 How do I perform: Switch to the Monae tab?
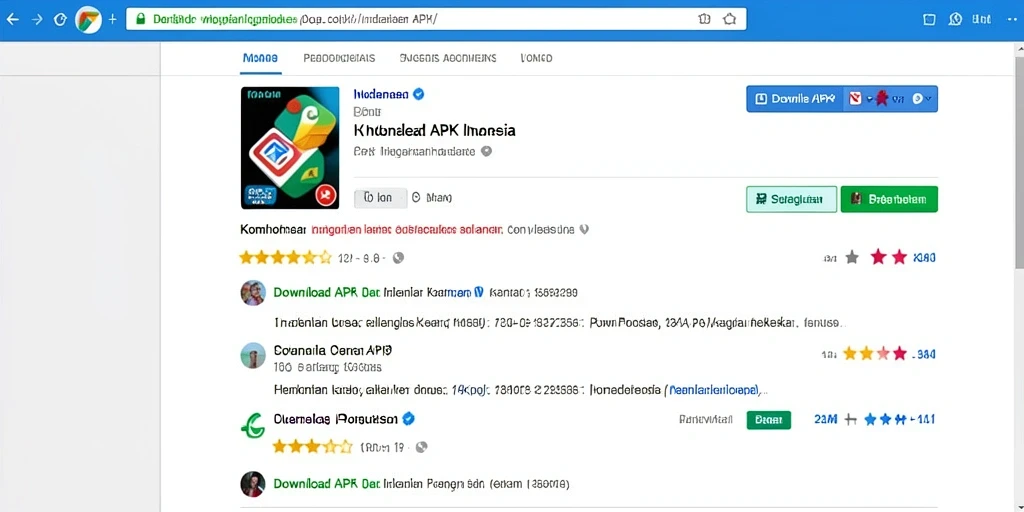260,58
